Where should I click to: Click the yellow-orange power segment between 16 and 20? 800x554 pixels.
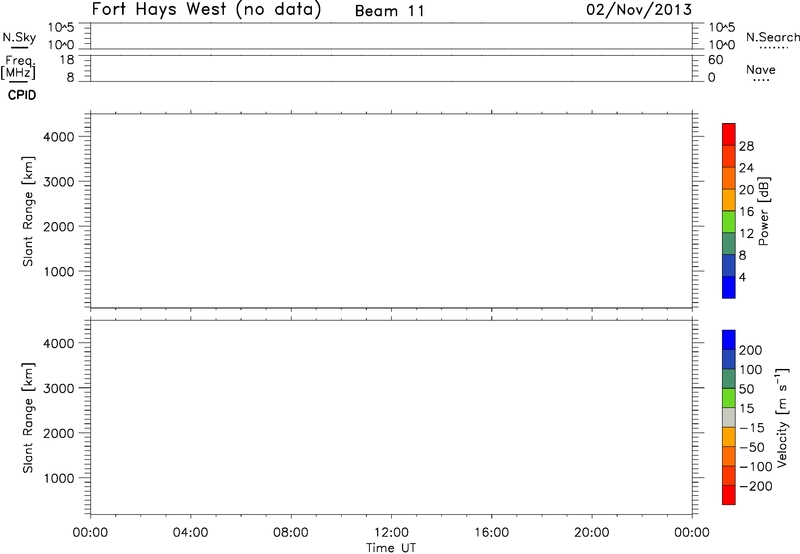[729, 200]
